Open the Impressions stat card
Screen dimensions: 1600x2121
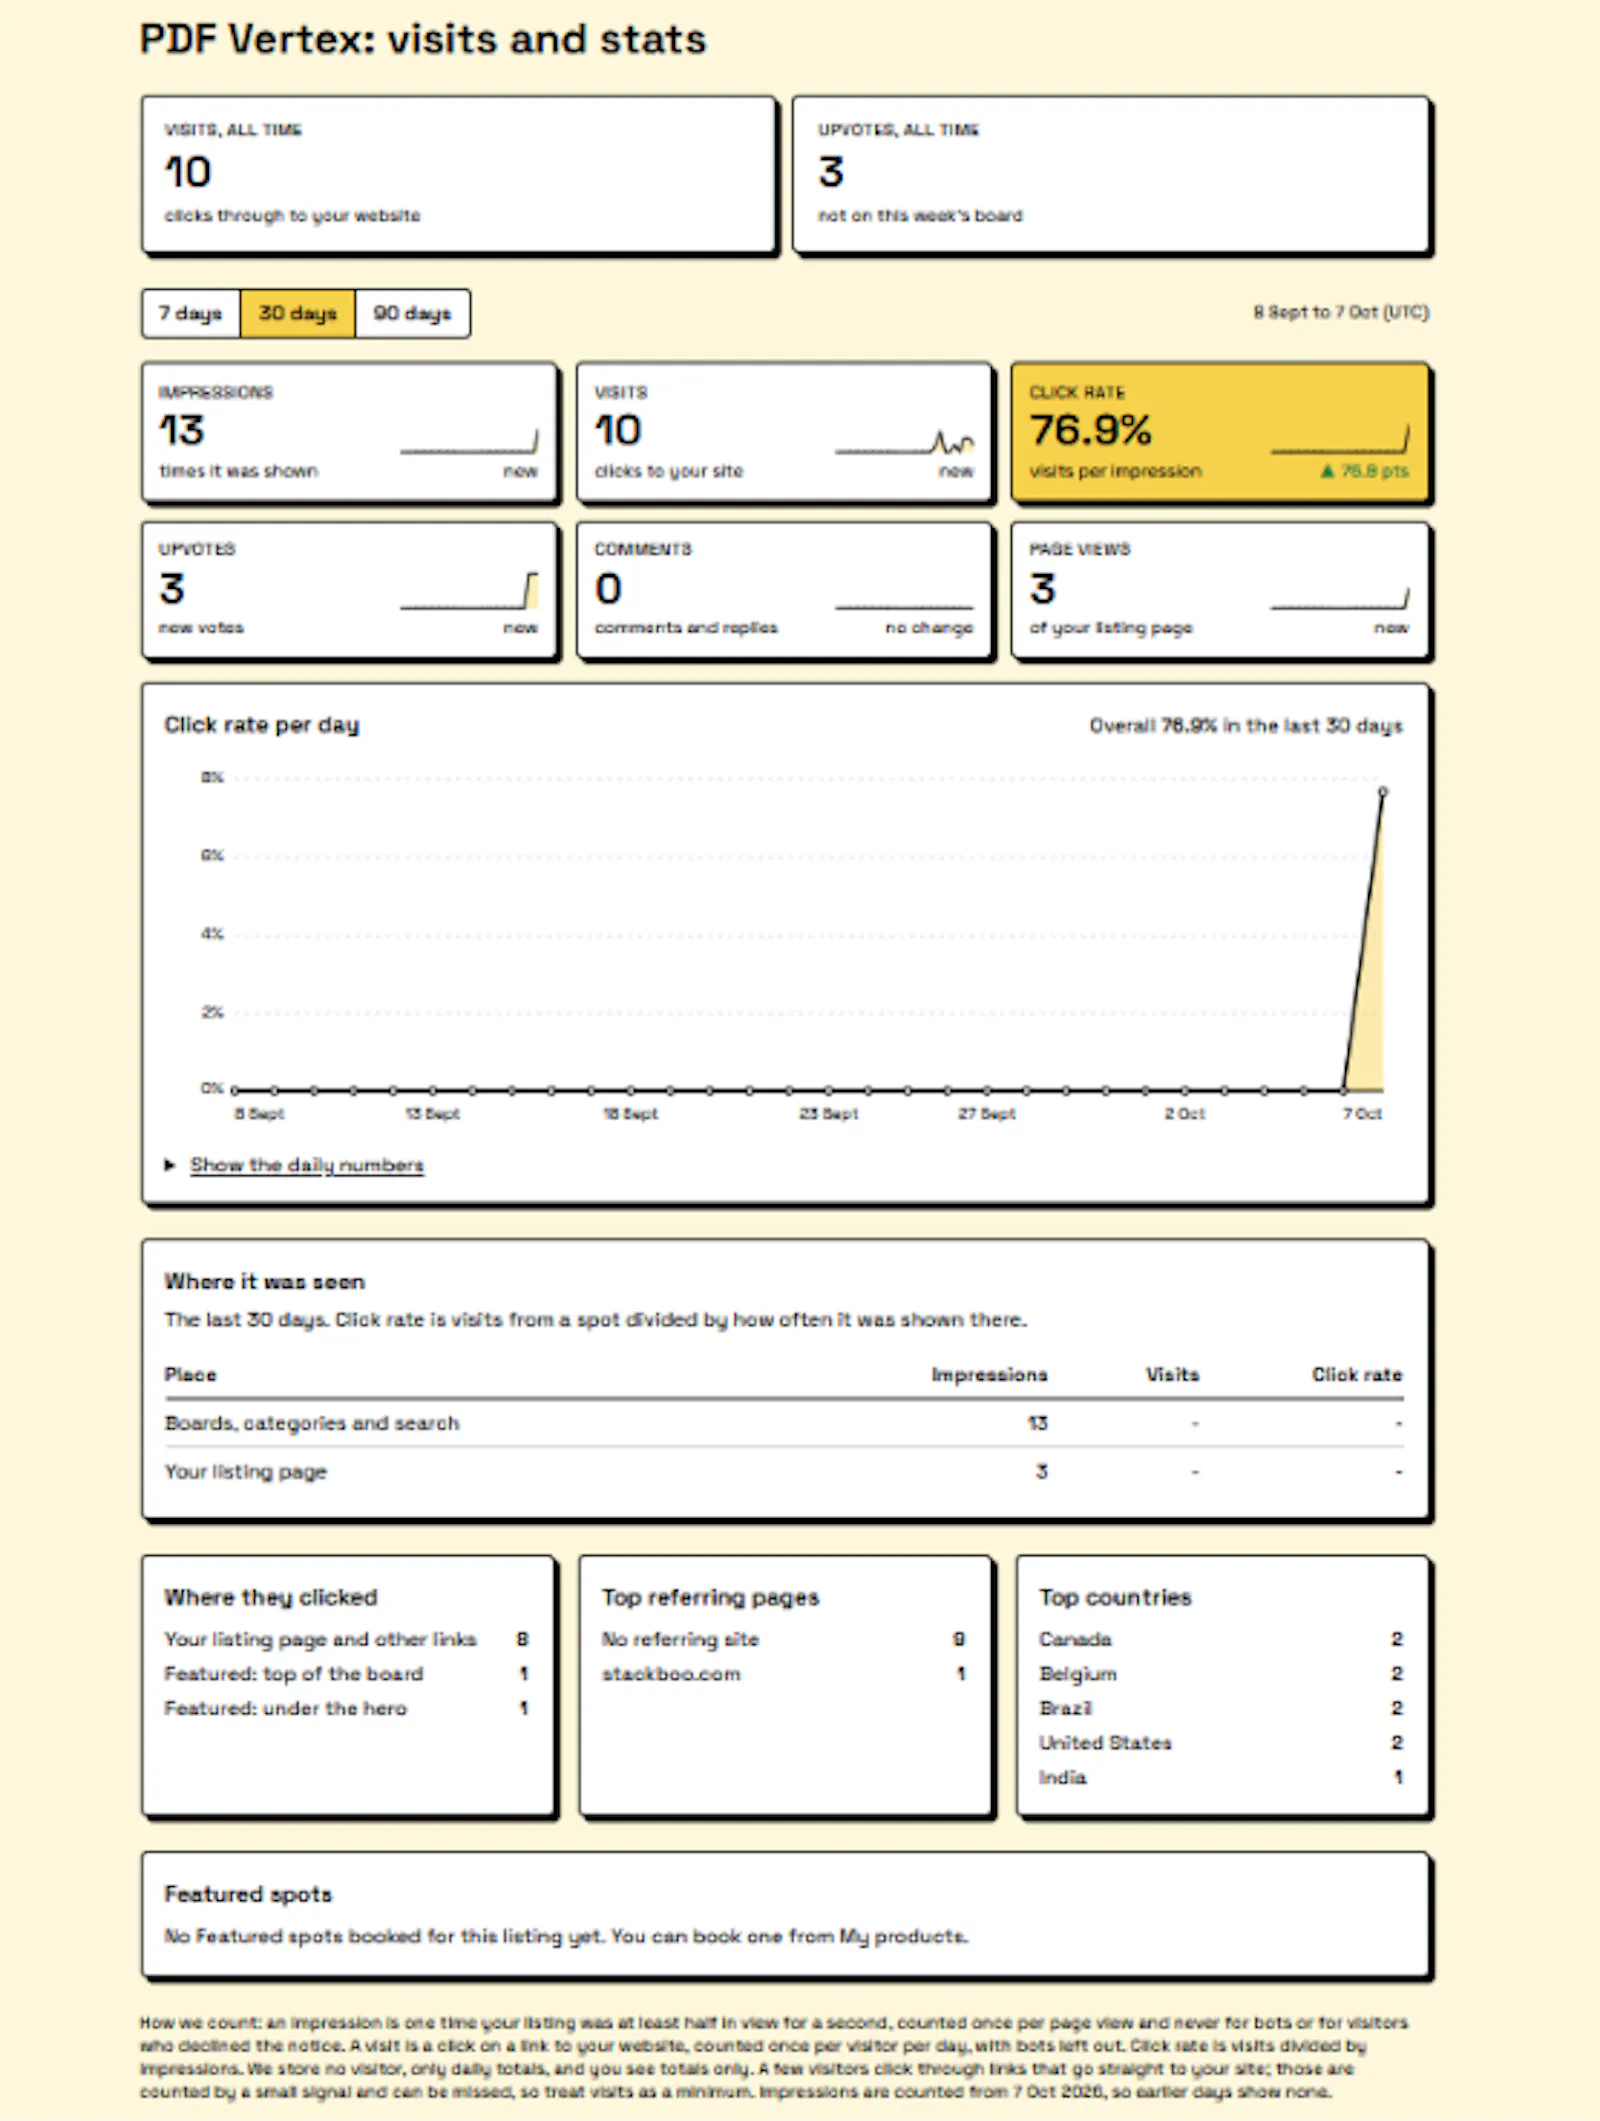click(349, 432)
